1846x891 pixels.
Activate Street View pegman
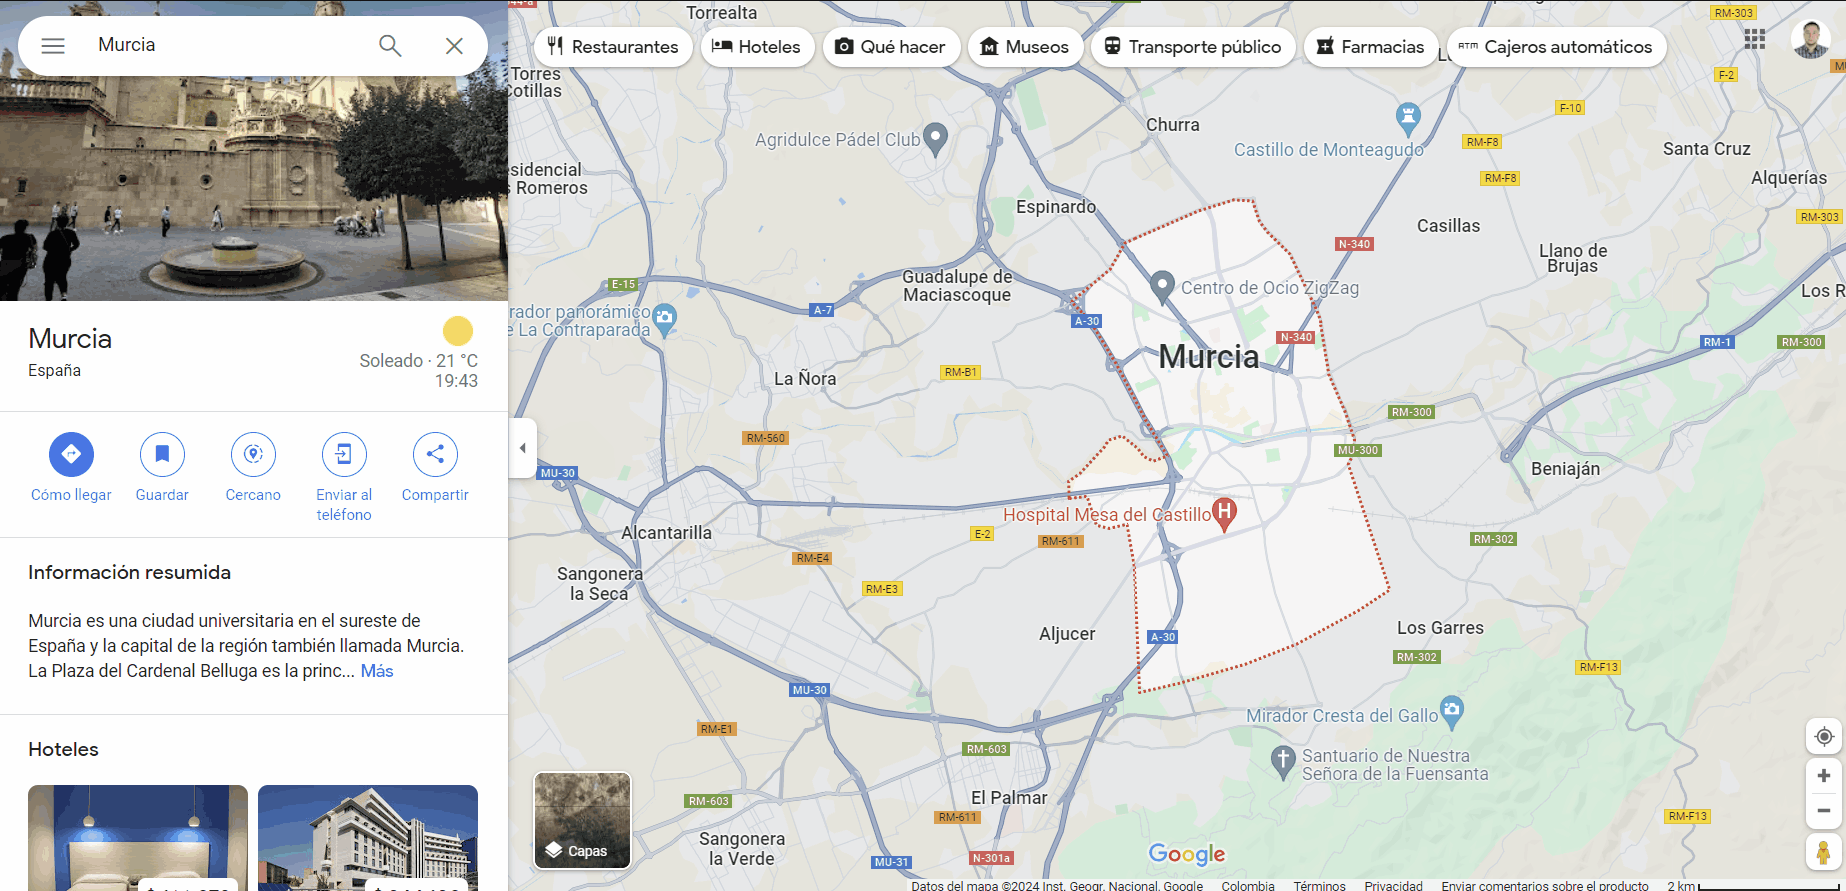click(1824, 853)
